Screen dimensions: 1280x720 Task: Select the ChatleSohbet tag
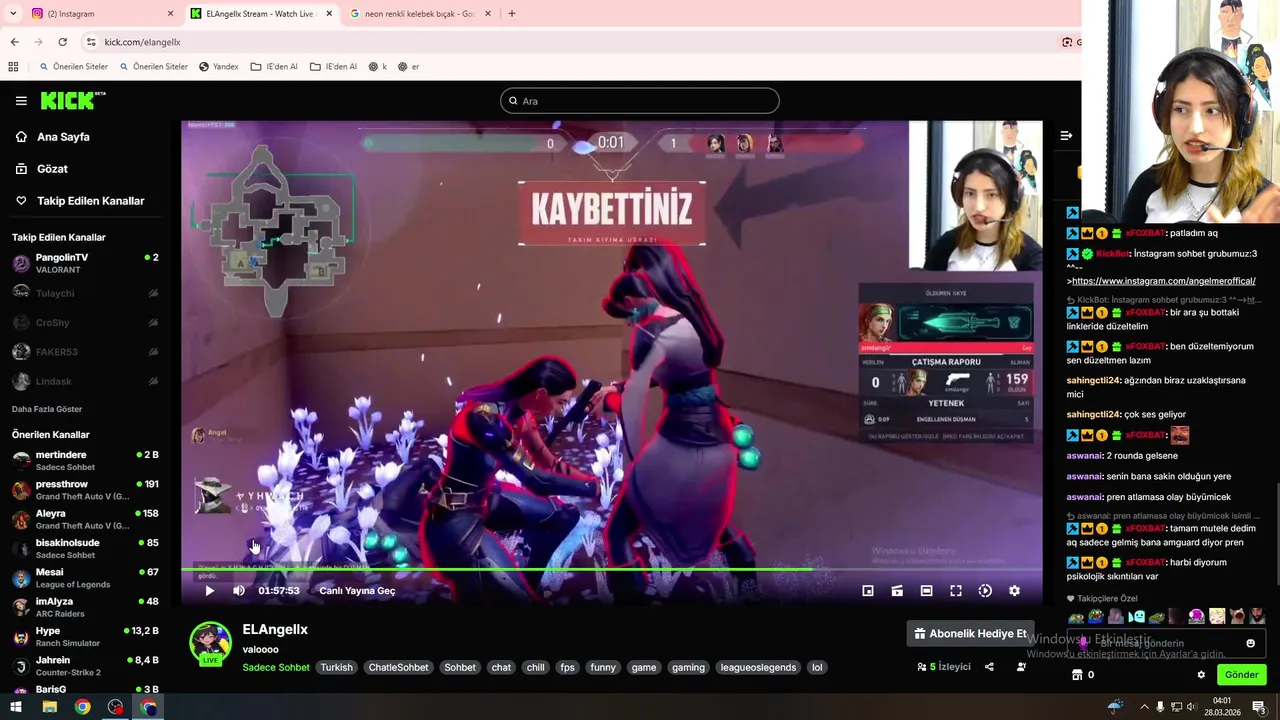[398, 667]
